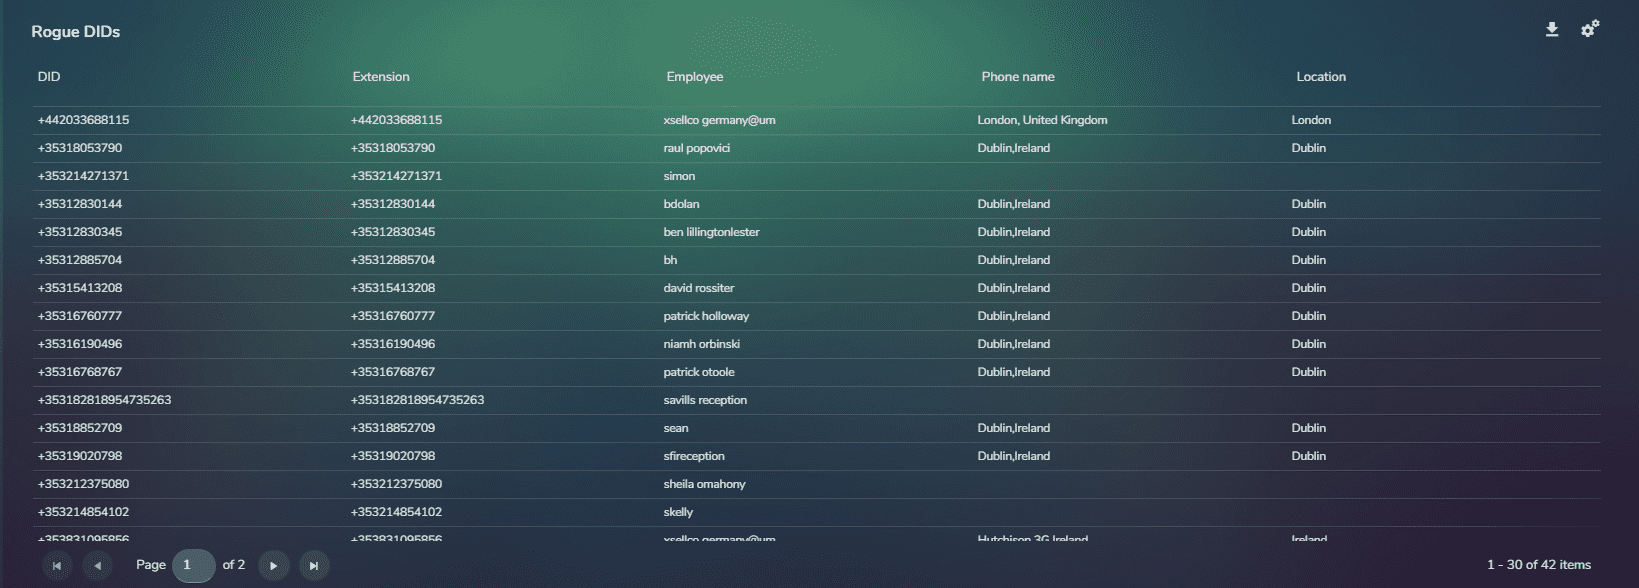Screen dimensions: 1639x588
Task: Click employee savills reception row
Action: (x=705, y=400)
